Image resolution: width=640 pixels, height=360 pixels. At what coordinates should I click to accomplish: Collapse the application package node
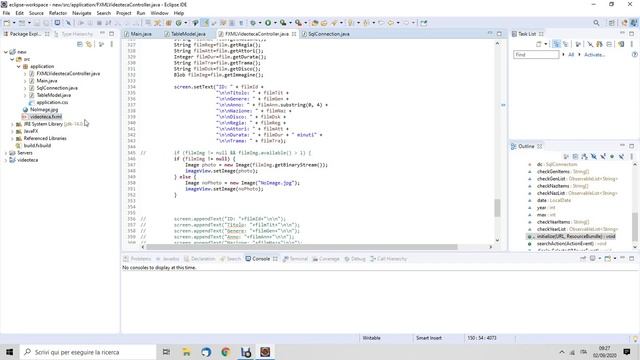pos(19,66)
